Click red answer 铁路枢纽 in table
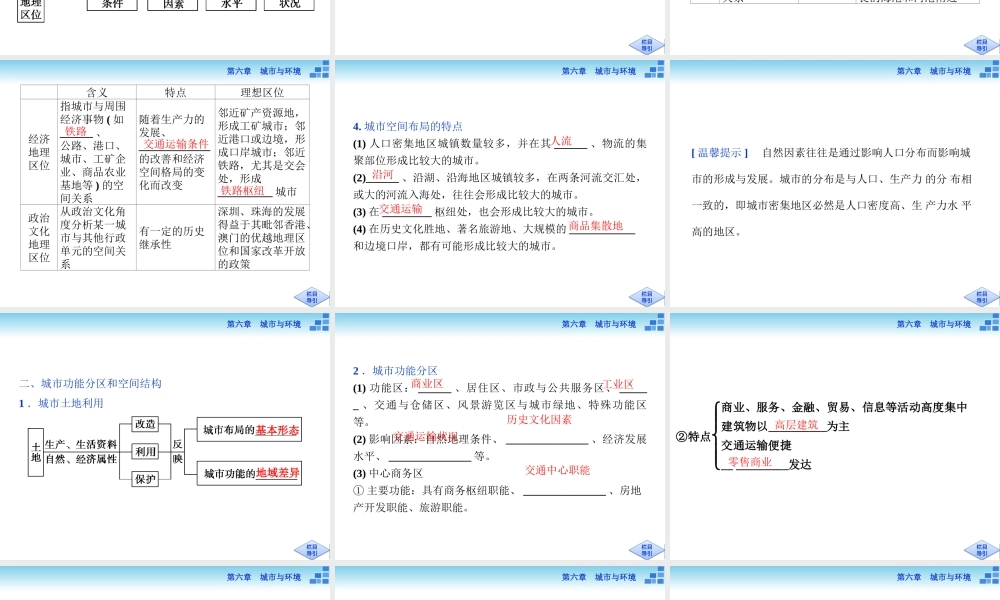This screenshot has width=1000, height=600. click(x=242, y=191)
